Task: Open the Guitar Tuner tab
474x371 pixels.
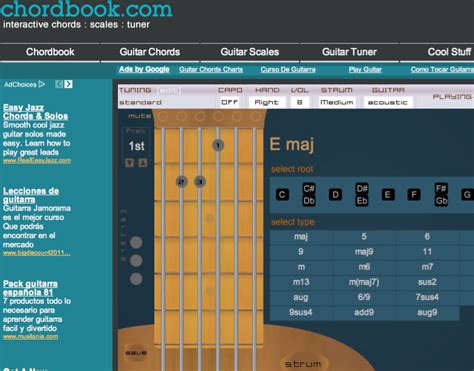Action: click(x=349, y=52)
